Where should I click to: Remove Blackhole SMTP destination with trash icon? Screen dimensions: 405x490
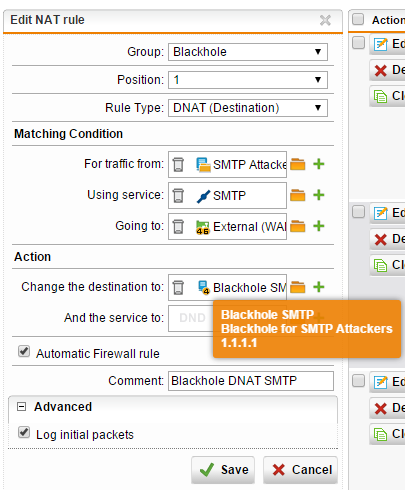(178, 287)
